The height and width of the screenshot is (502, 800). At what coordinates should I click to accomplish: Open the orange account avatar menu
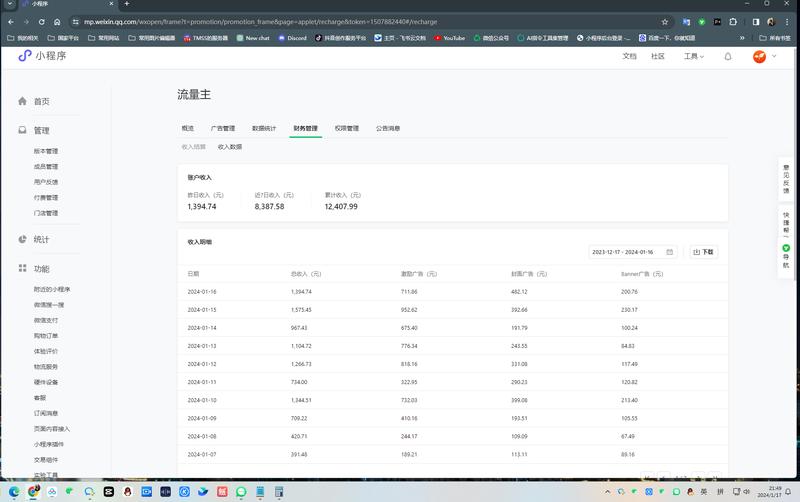point(759,57)
